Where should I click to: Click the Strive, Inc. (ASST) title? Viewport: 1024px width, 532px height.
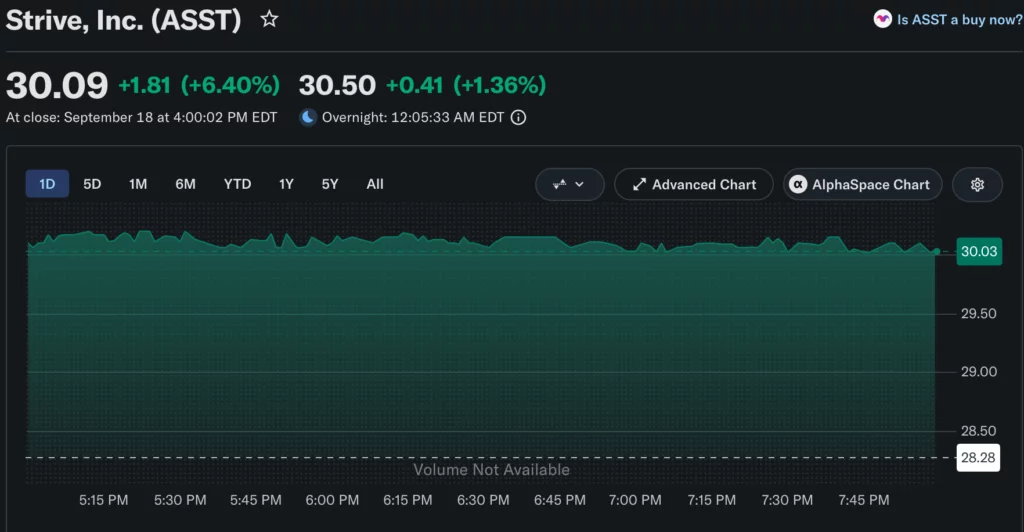tap(123, 20)
